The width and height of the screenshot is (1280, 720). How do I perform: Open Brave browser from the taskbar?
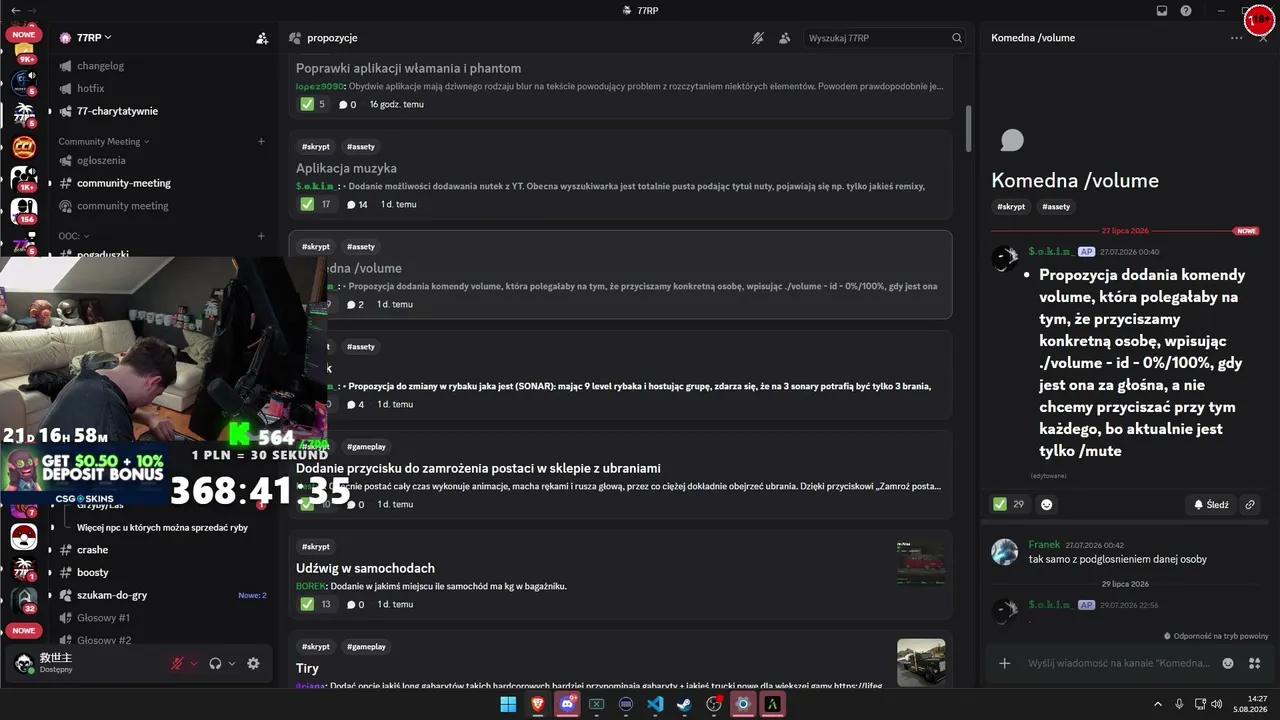538,704
